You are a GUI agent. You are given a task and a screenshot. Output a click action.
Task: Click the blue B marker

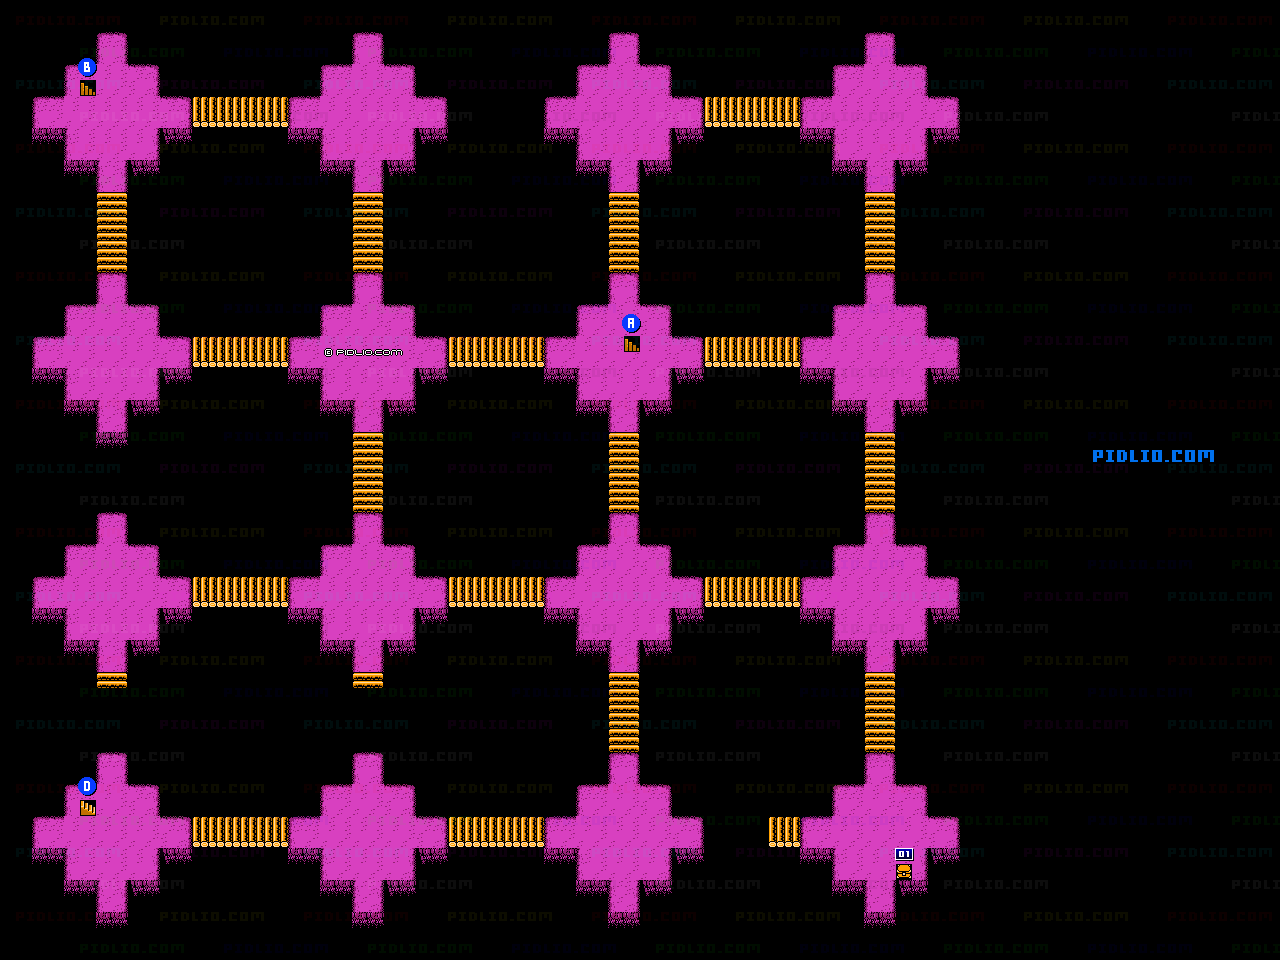pyautogui.click(x=87, y=68)
